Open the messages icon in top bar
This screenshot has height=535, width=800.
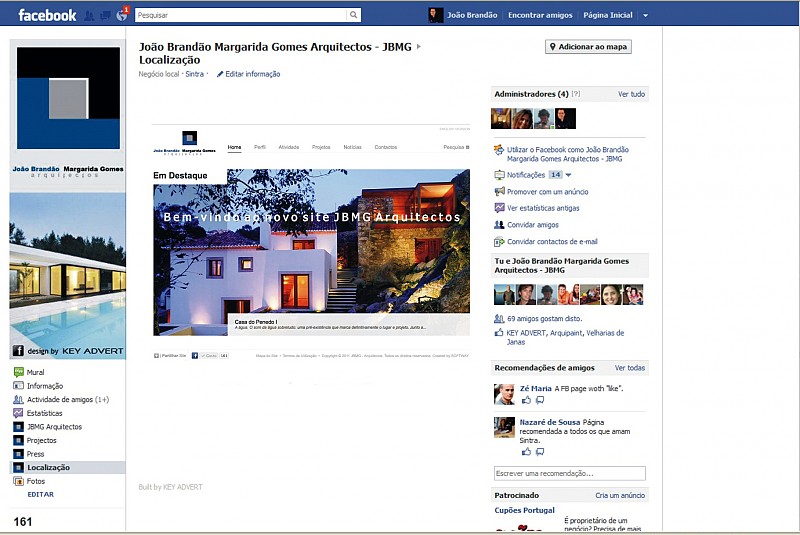click(105, 16)
